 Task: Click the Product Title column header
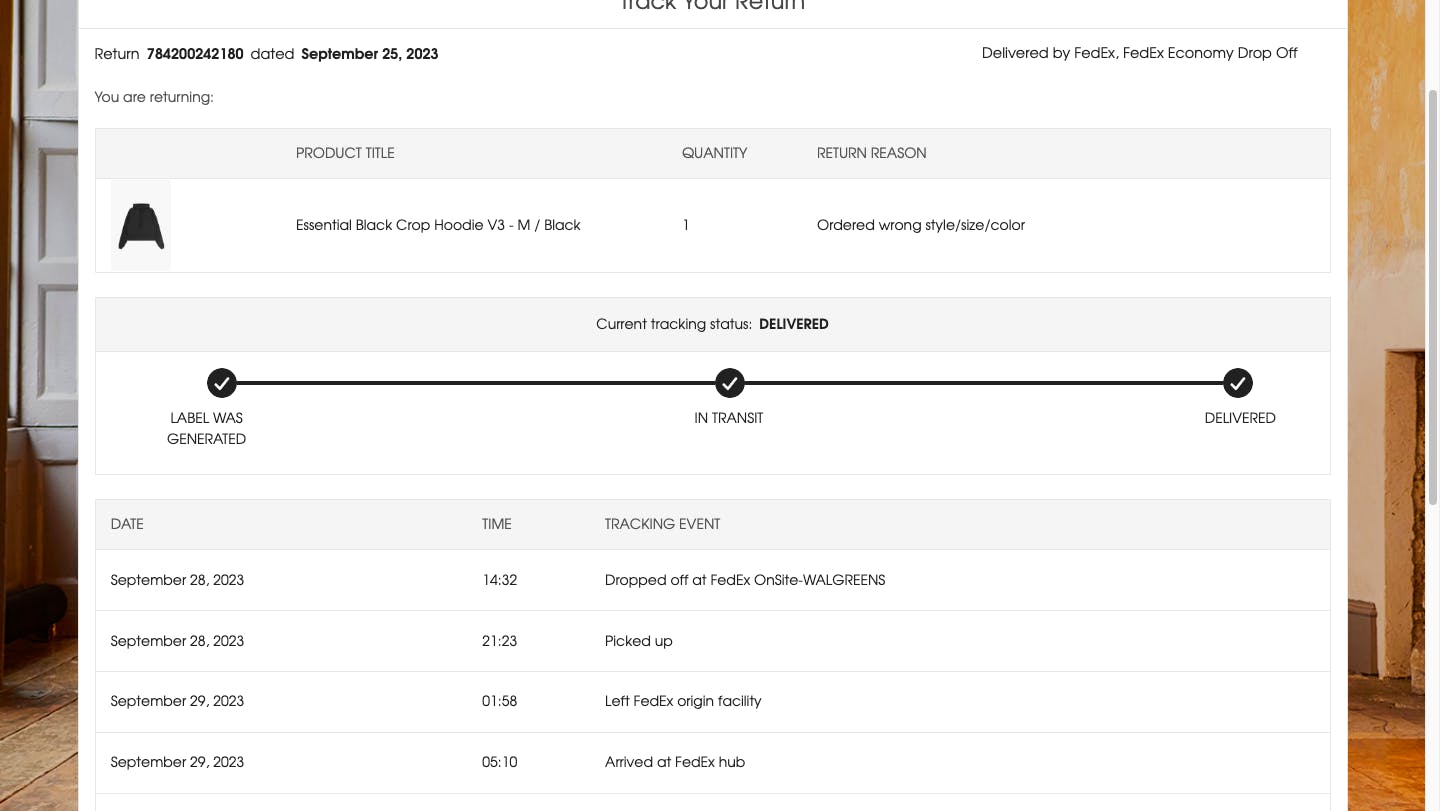click(x=345, y=153)
